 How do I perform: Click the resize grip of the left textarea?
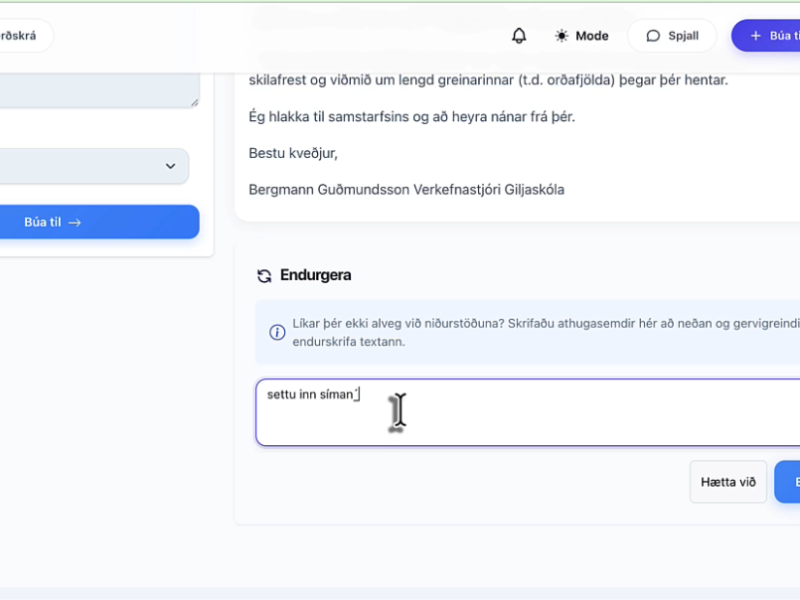(x=193, y=102)
